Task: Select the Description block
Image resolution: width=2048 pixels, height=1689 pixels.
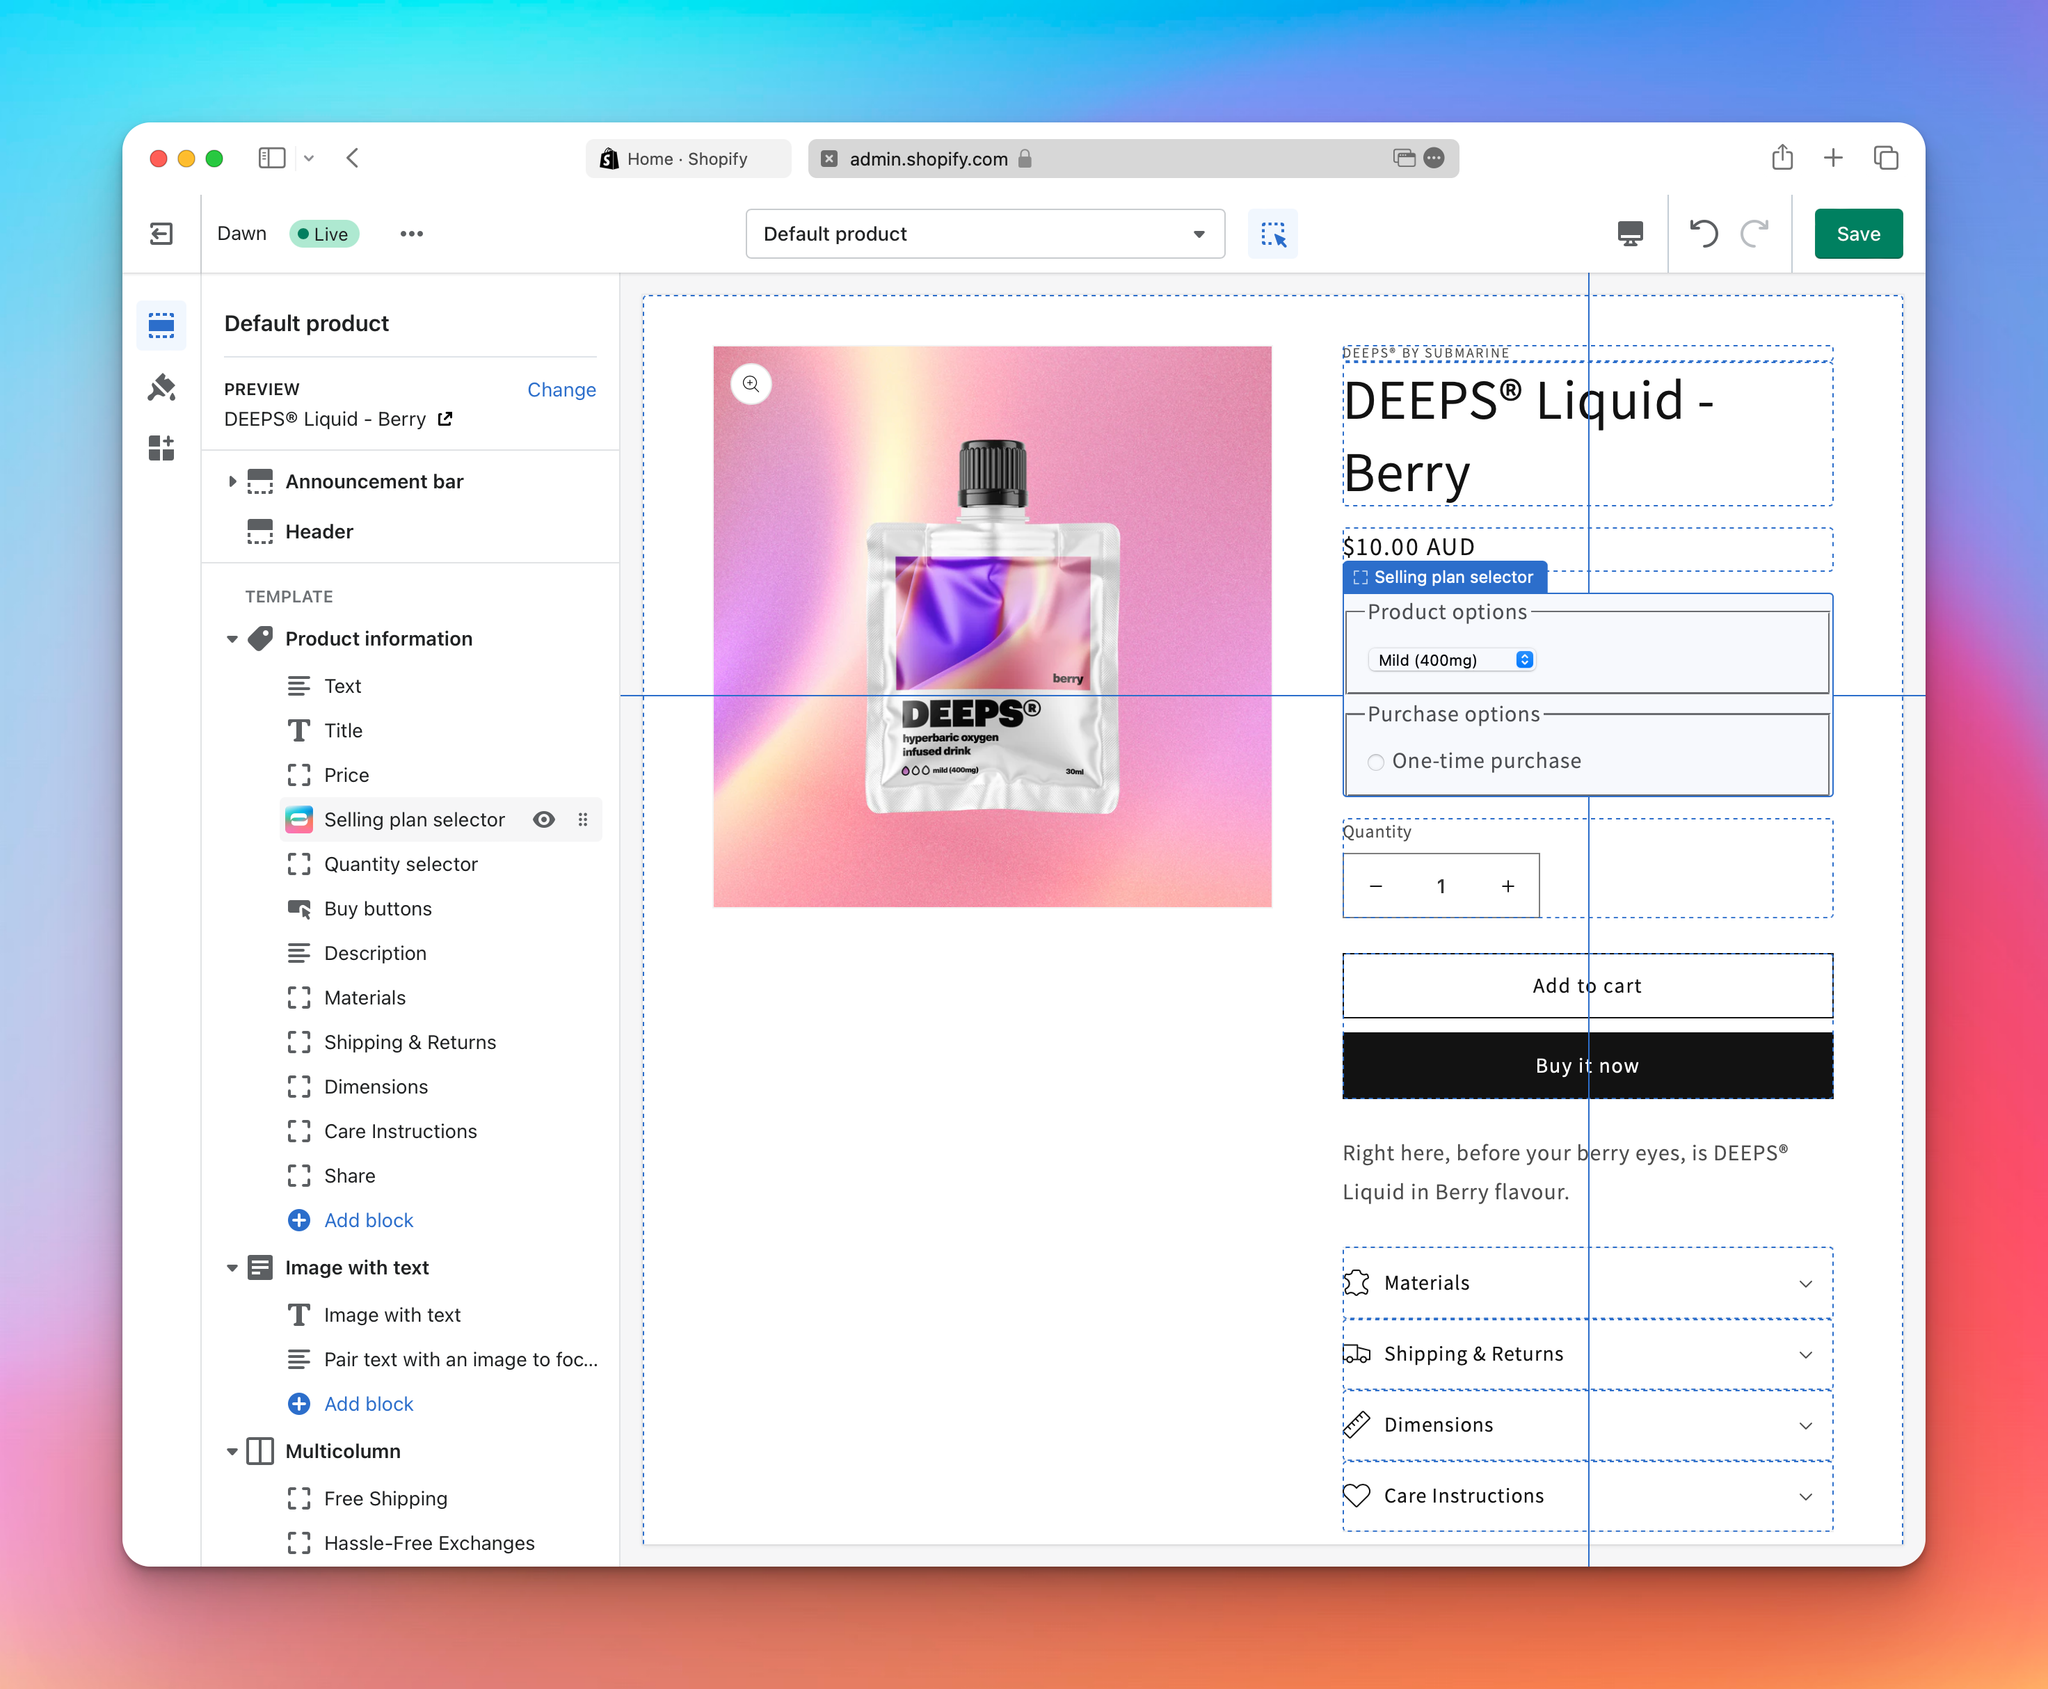Action: [x=375, y=953]
